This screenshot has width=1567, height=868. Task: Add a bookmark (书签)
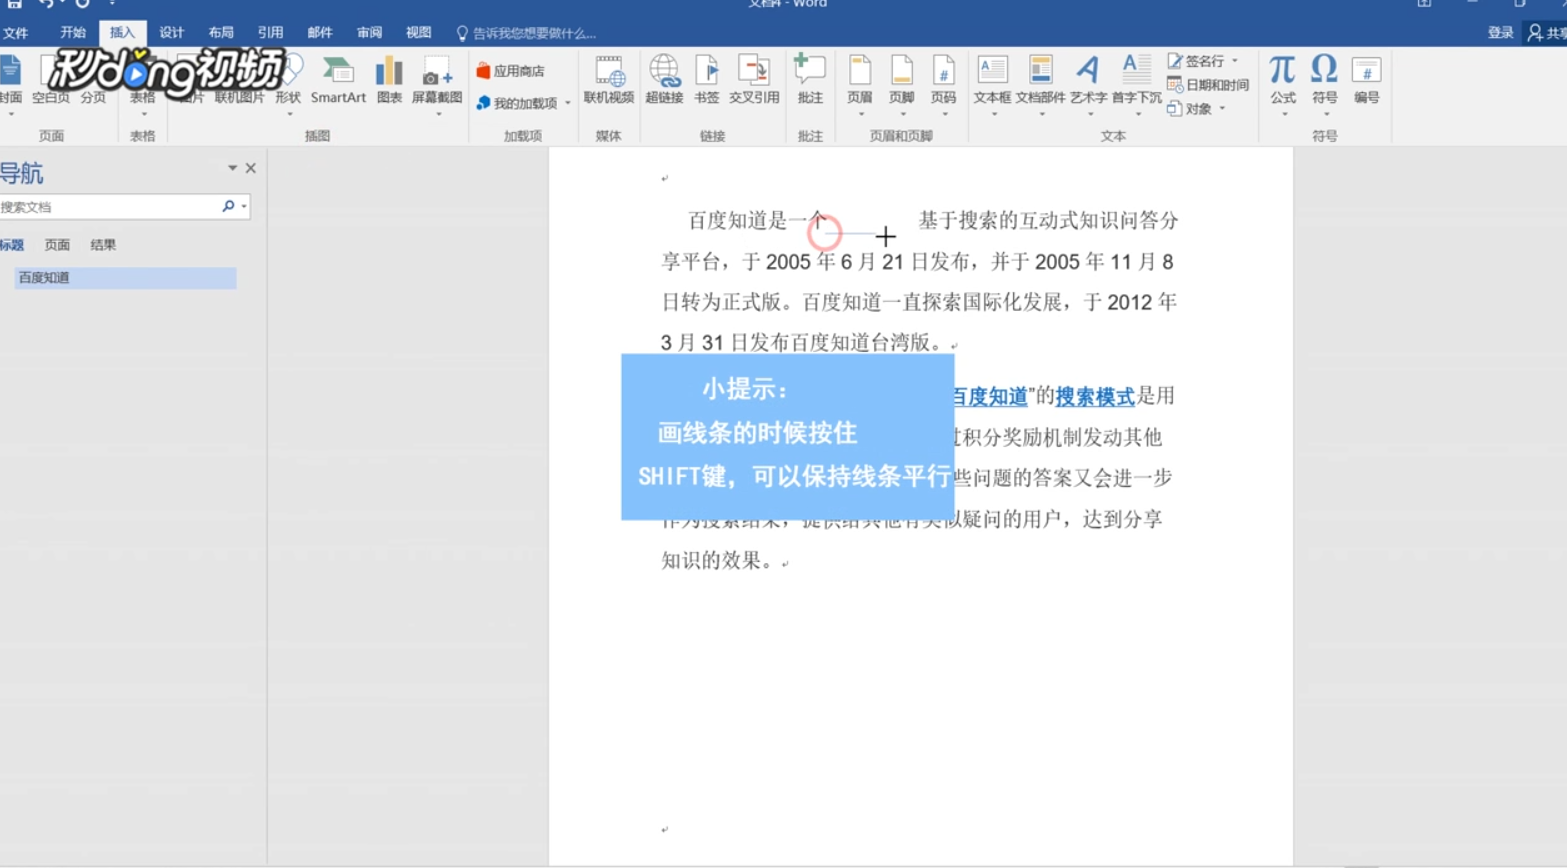(707, 81)
